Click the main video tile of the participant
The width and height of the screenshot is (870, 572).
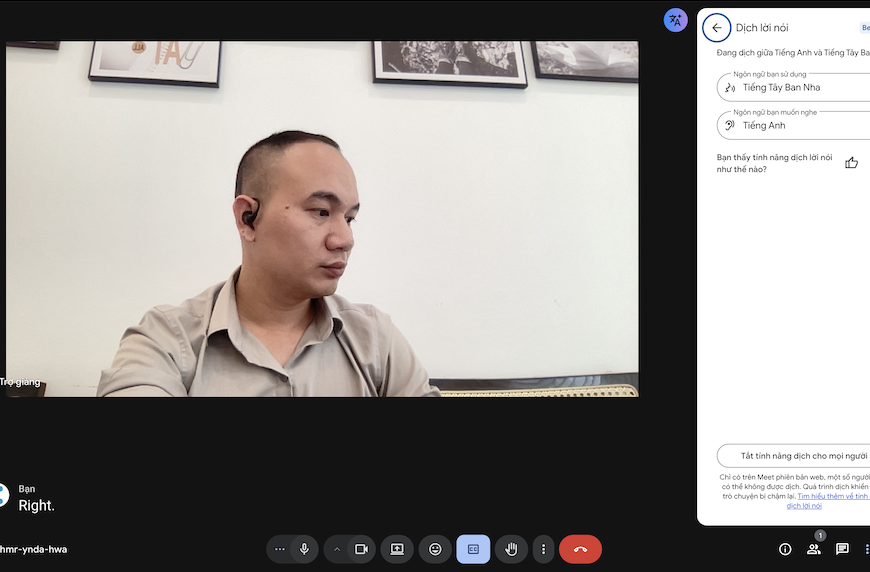click(322, 219)
